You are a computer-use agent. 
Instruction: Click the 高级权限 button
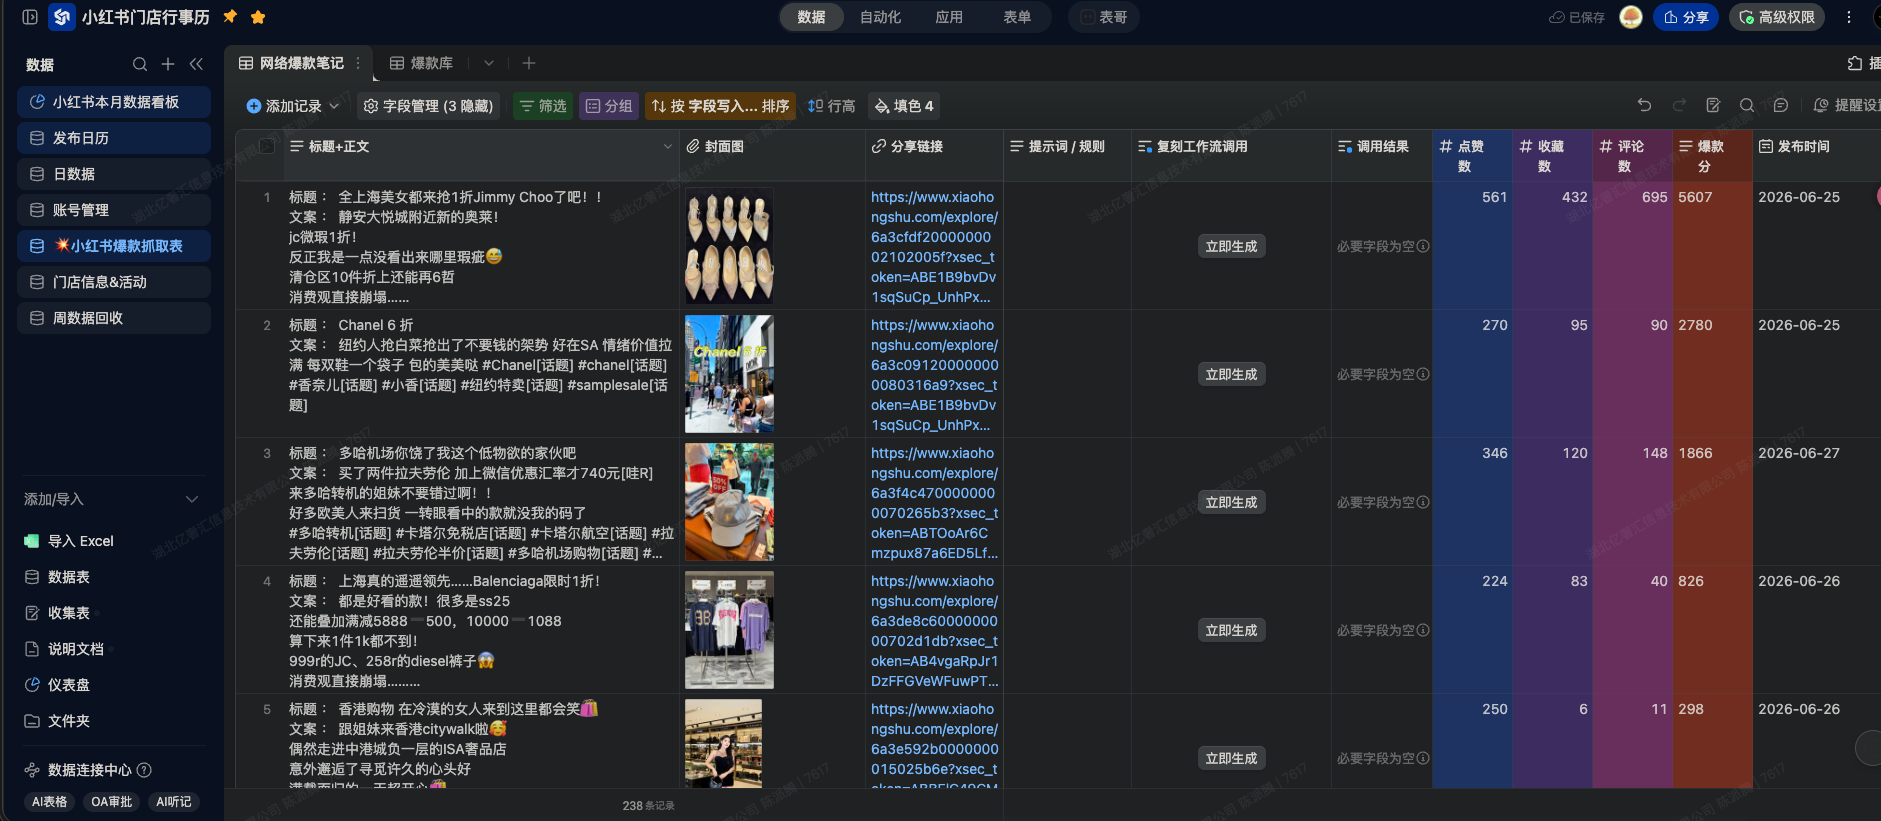1777,17
